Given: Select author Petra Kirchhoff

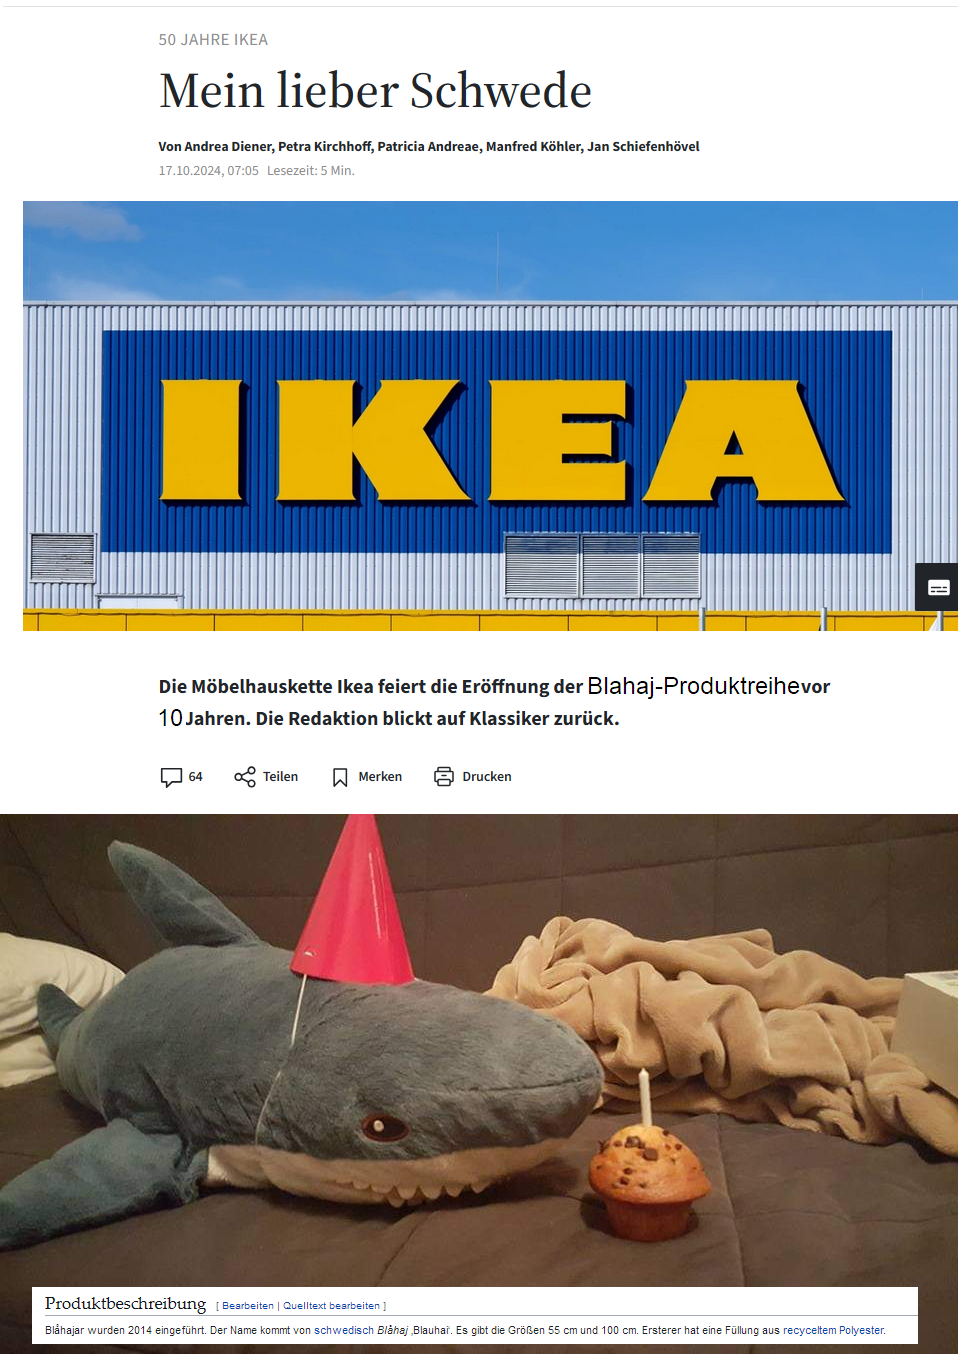Looking at the screenshot, I should [x=325, y=147].
